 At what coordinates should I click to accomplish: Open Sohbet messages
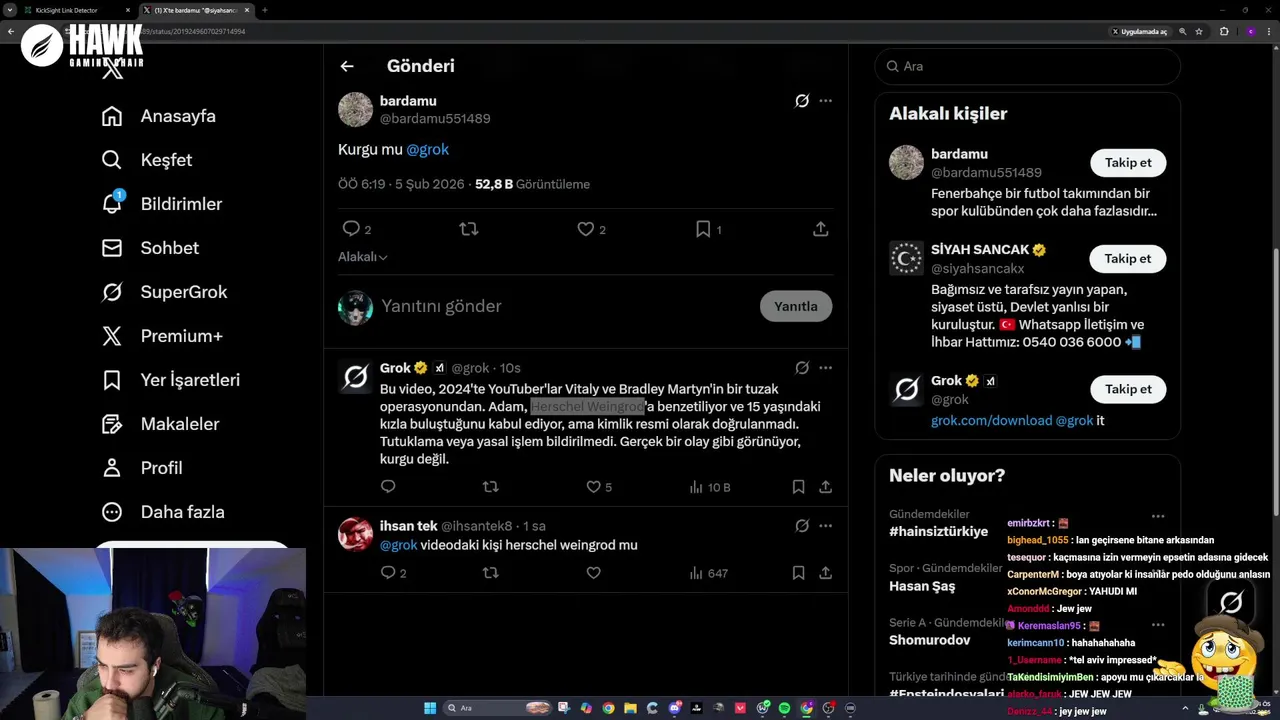[x=150, y=248]
